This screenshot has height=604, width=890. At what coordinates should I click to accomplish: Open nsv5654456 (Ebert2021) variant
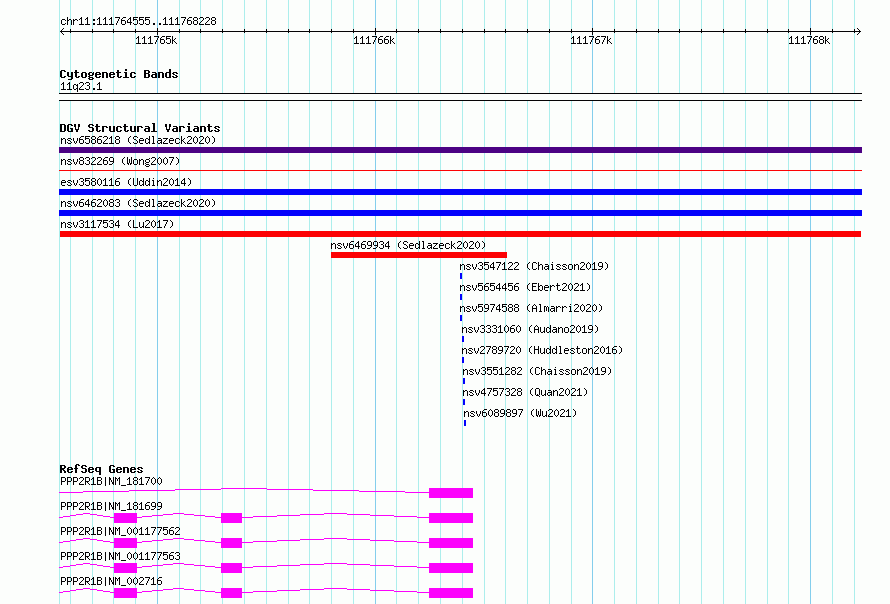pos(525,287)
